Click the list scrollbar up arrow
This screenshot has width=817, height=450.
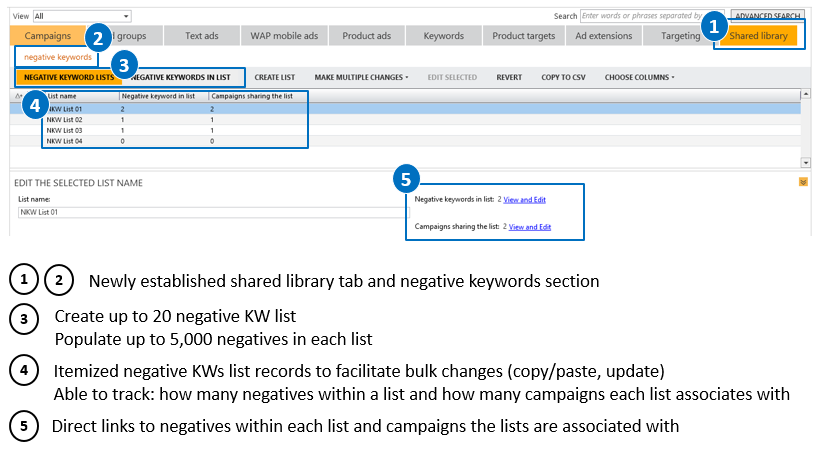point(806,96)
